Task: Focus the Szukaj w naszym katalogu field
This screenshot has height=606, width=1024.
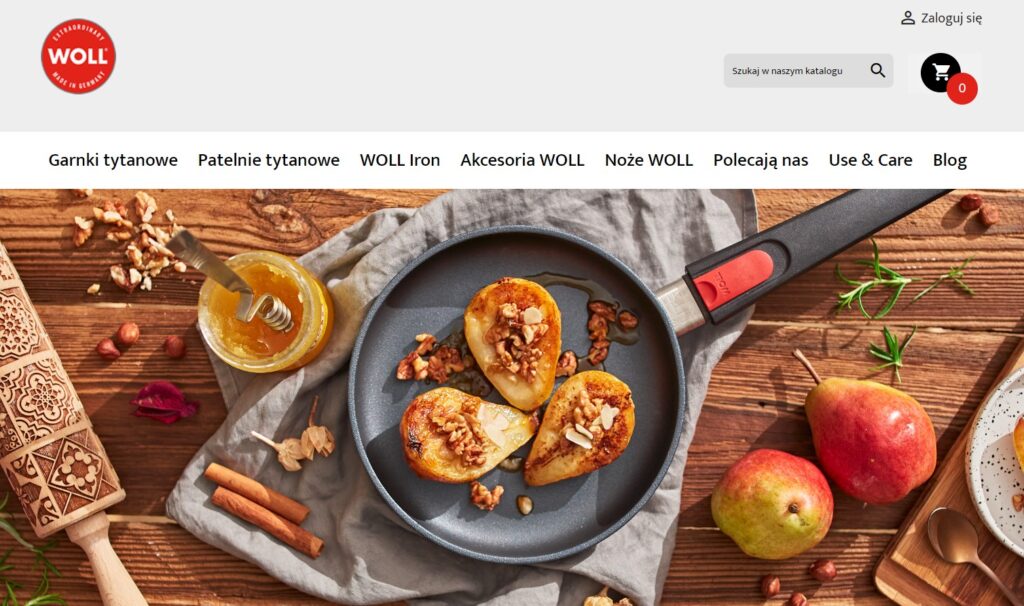Action: click(795, 71)
